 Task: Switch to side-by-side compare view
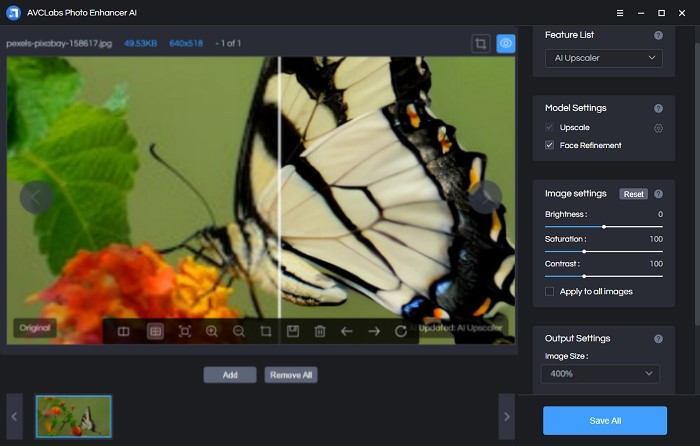(x=124, y=331)
